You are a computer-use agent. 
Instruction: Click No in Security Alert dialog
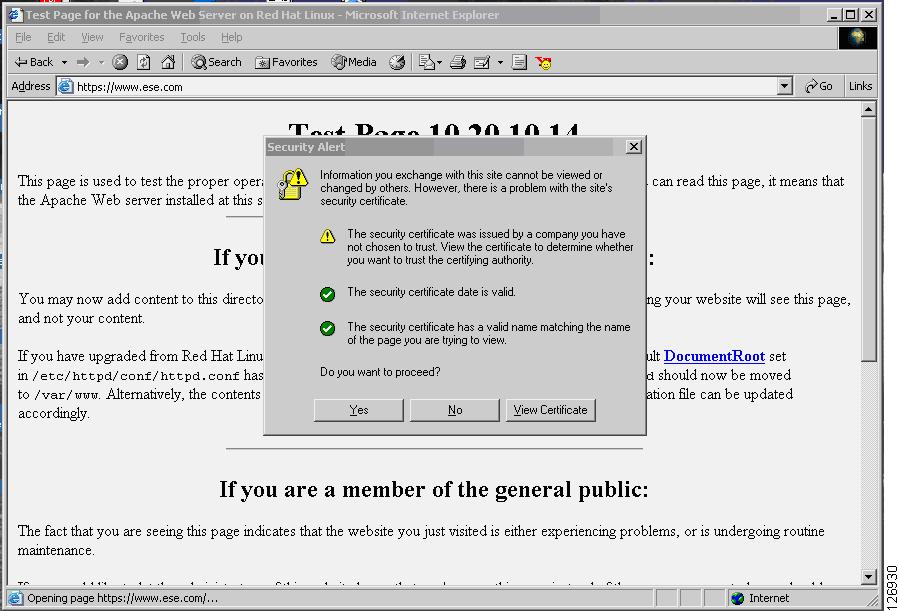455,410
